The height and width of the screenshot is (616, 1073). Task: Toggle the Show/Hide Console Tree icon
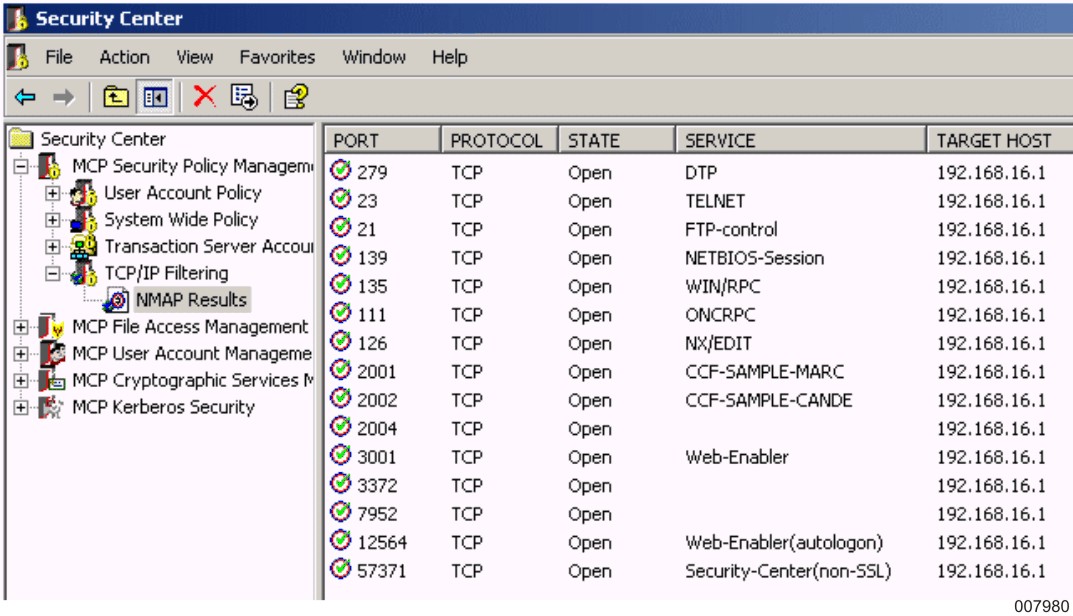tap(155, 97)
